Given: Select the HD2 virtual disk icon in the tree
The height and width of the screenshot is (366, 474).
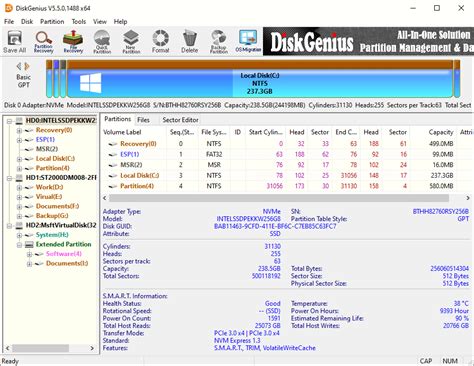Looking at the screenshot, I should pyautogui.click(x=20, y=226).
